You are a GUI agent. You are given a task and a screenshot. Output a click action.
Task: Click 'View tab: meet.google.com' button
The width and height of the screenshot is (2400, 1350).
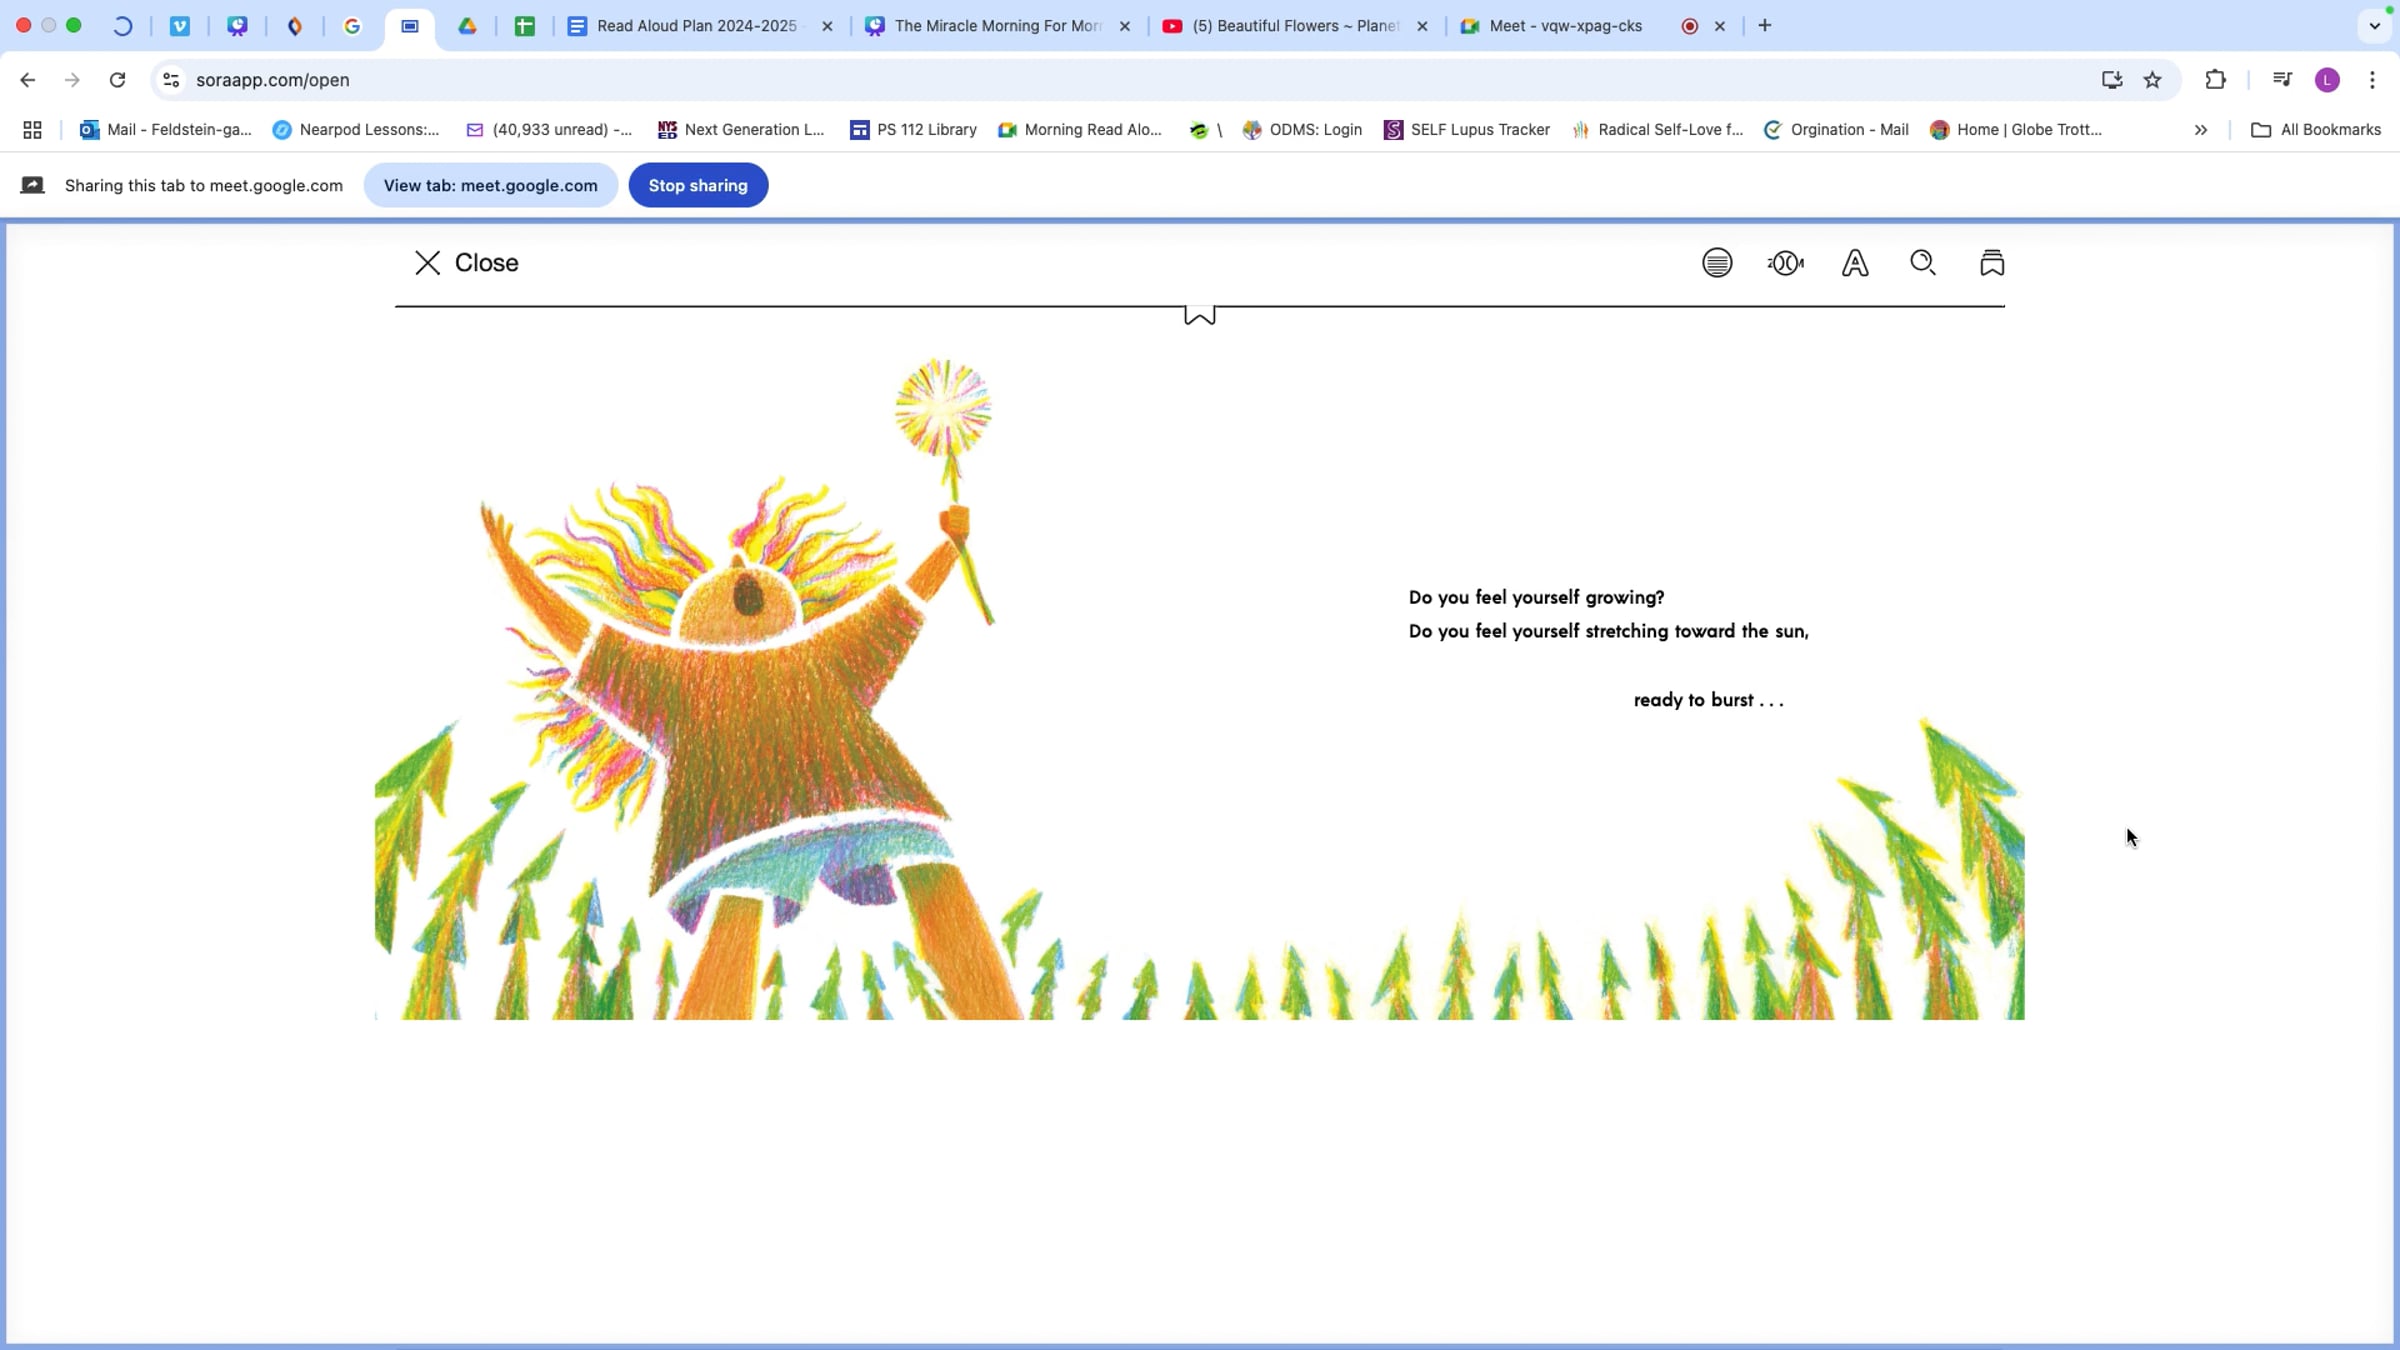(491, 185)
